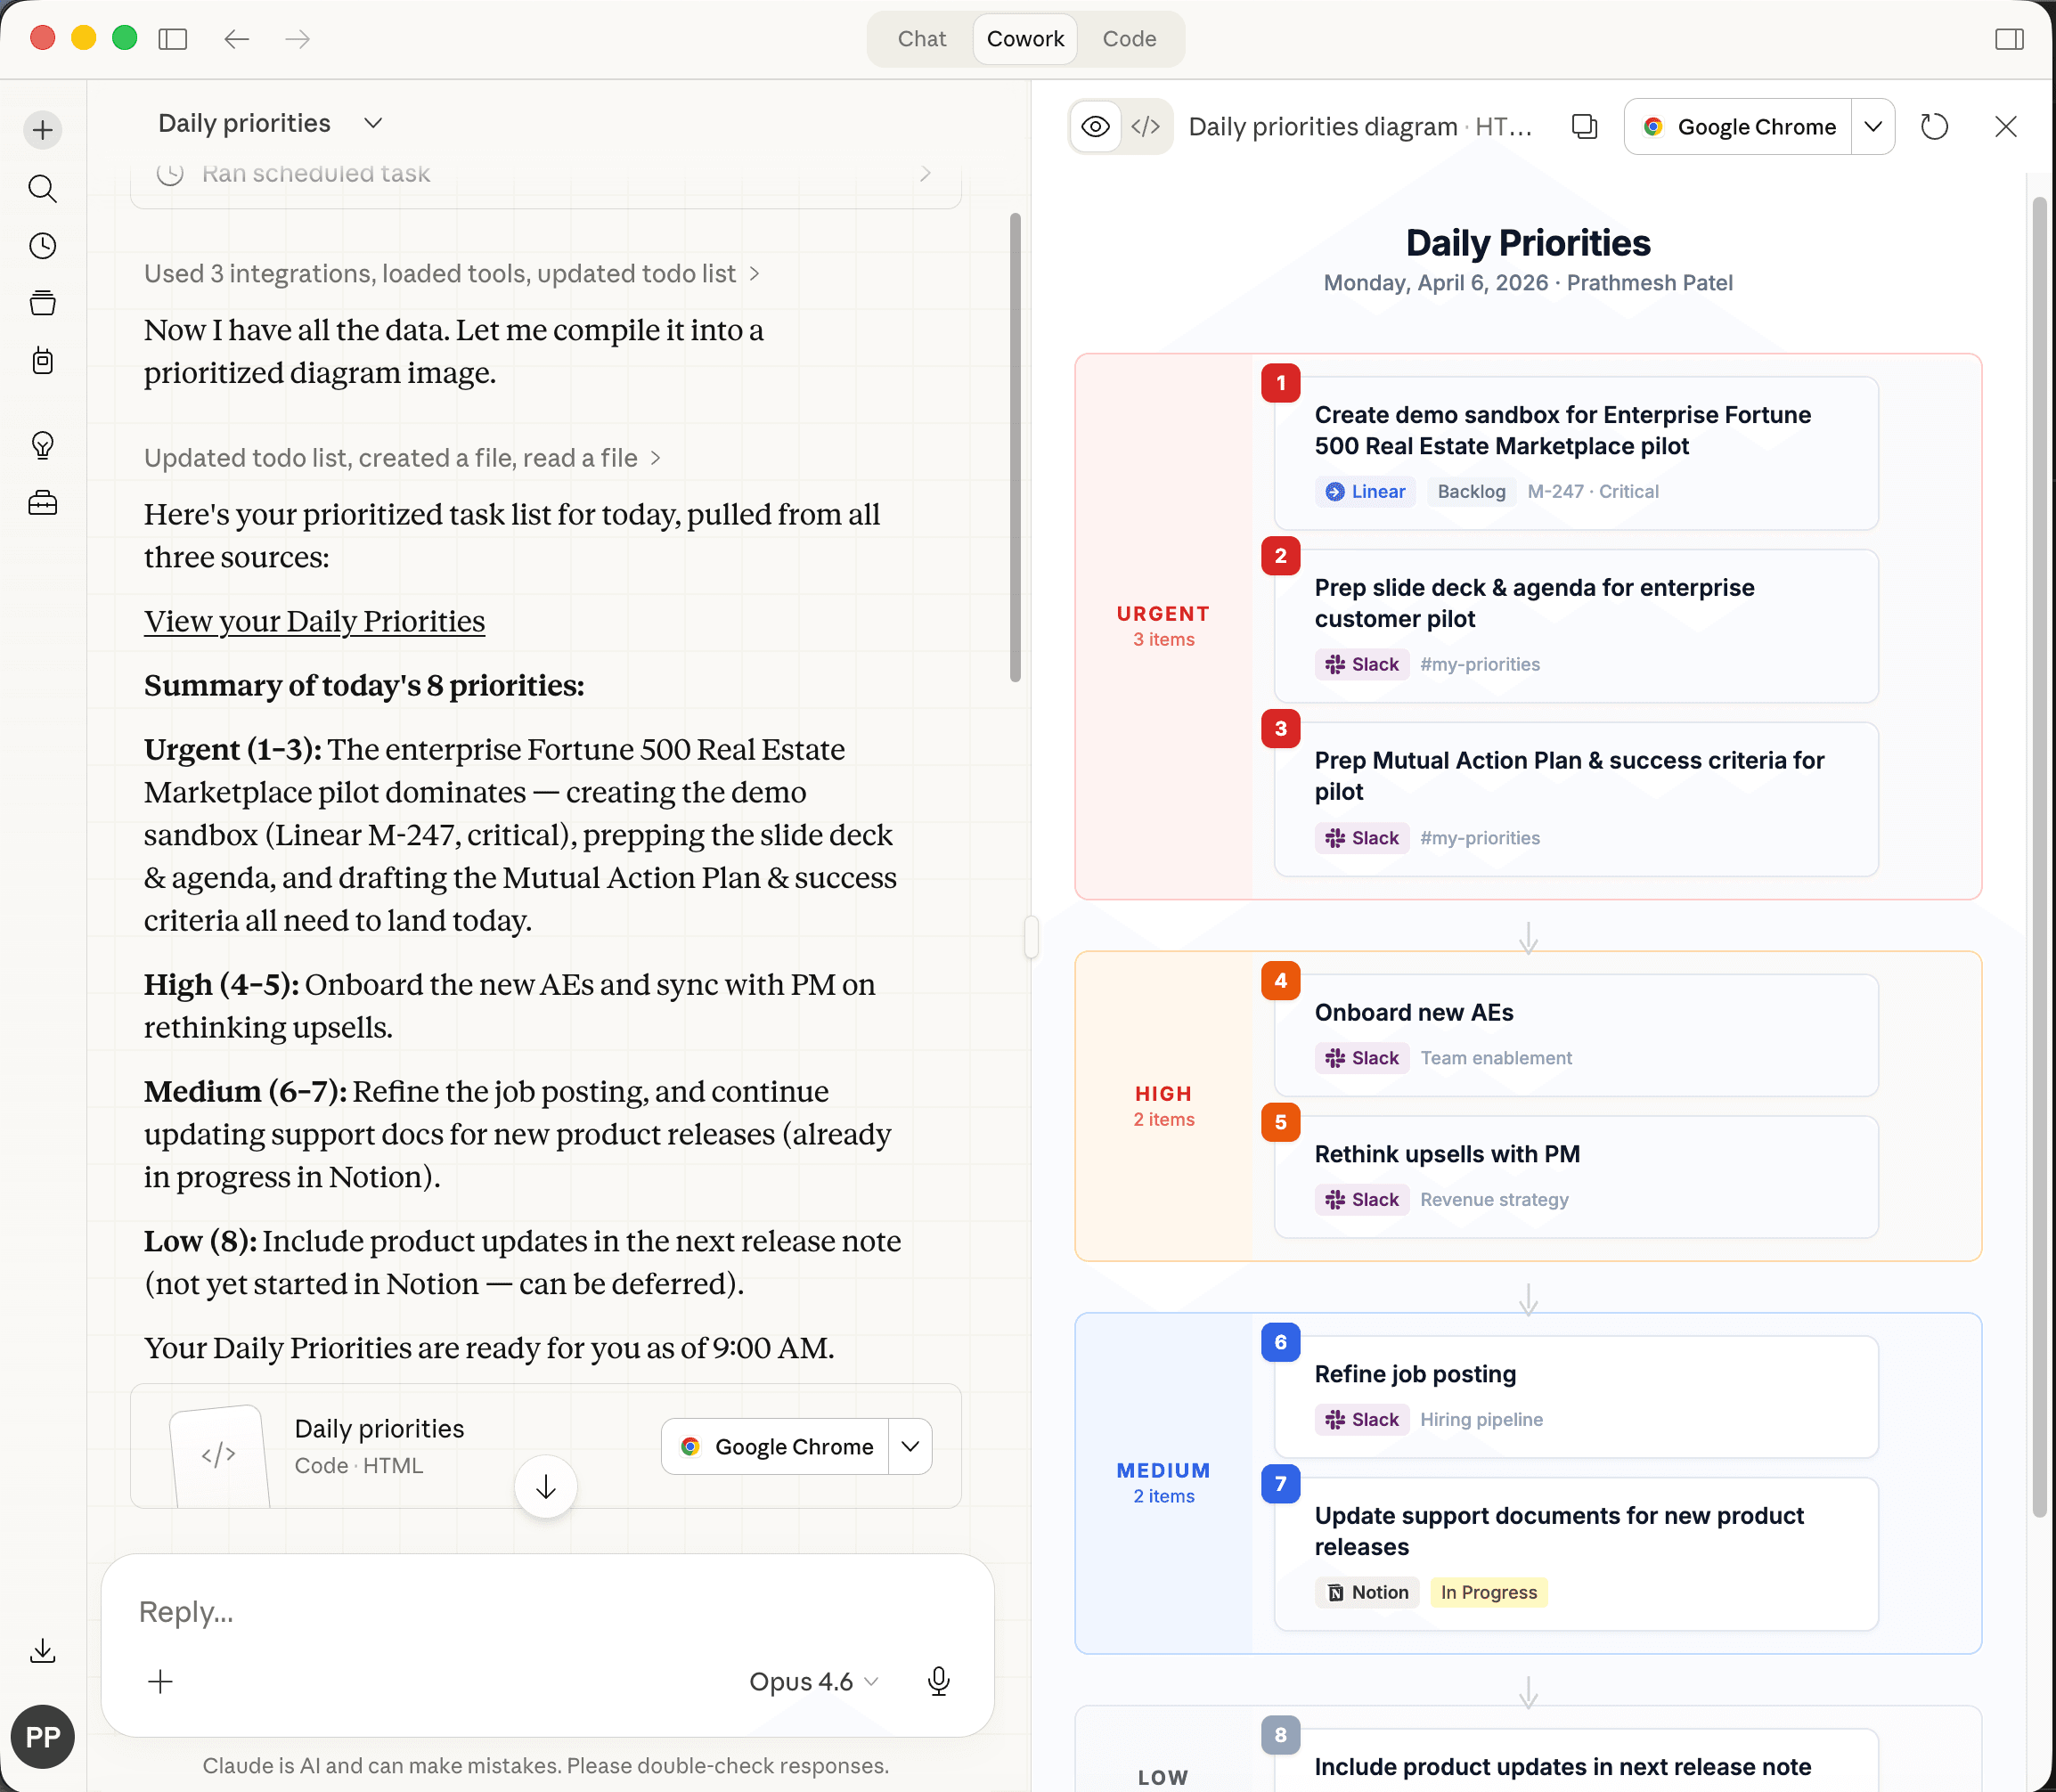Select the Refine job posting card
Screen dimensions: 2056x1792
[1576, 1397]
